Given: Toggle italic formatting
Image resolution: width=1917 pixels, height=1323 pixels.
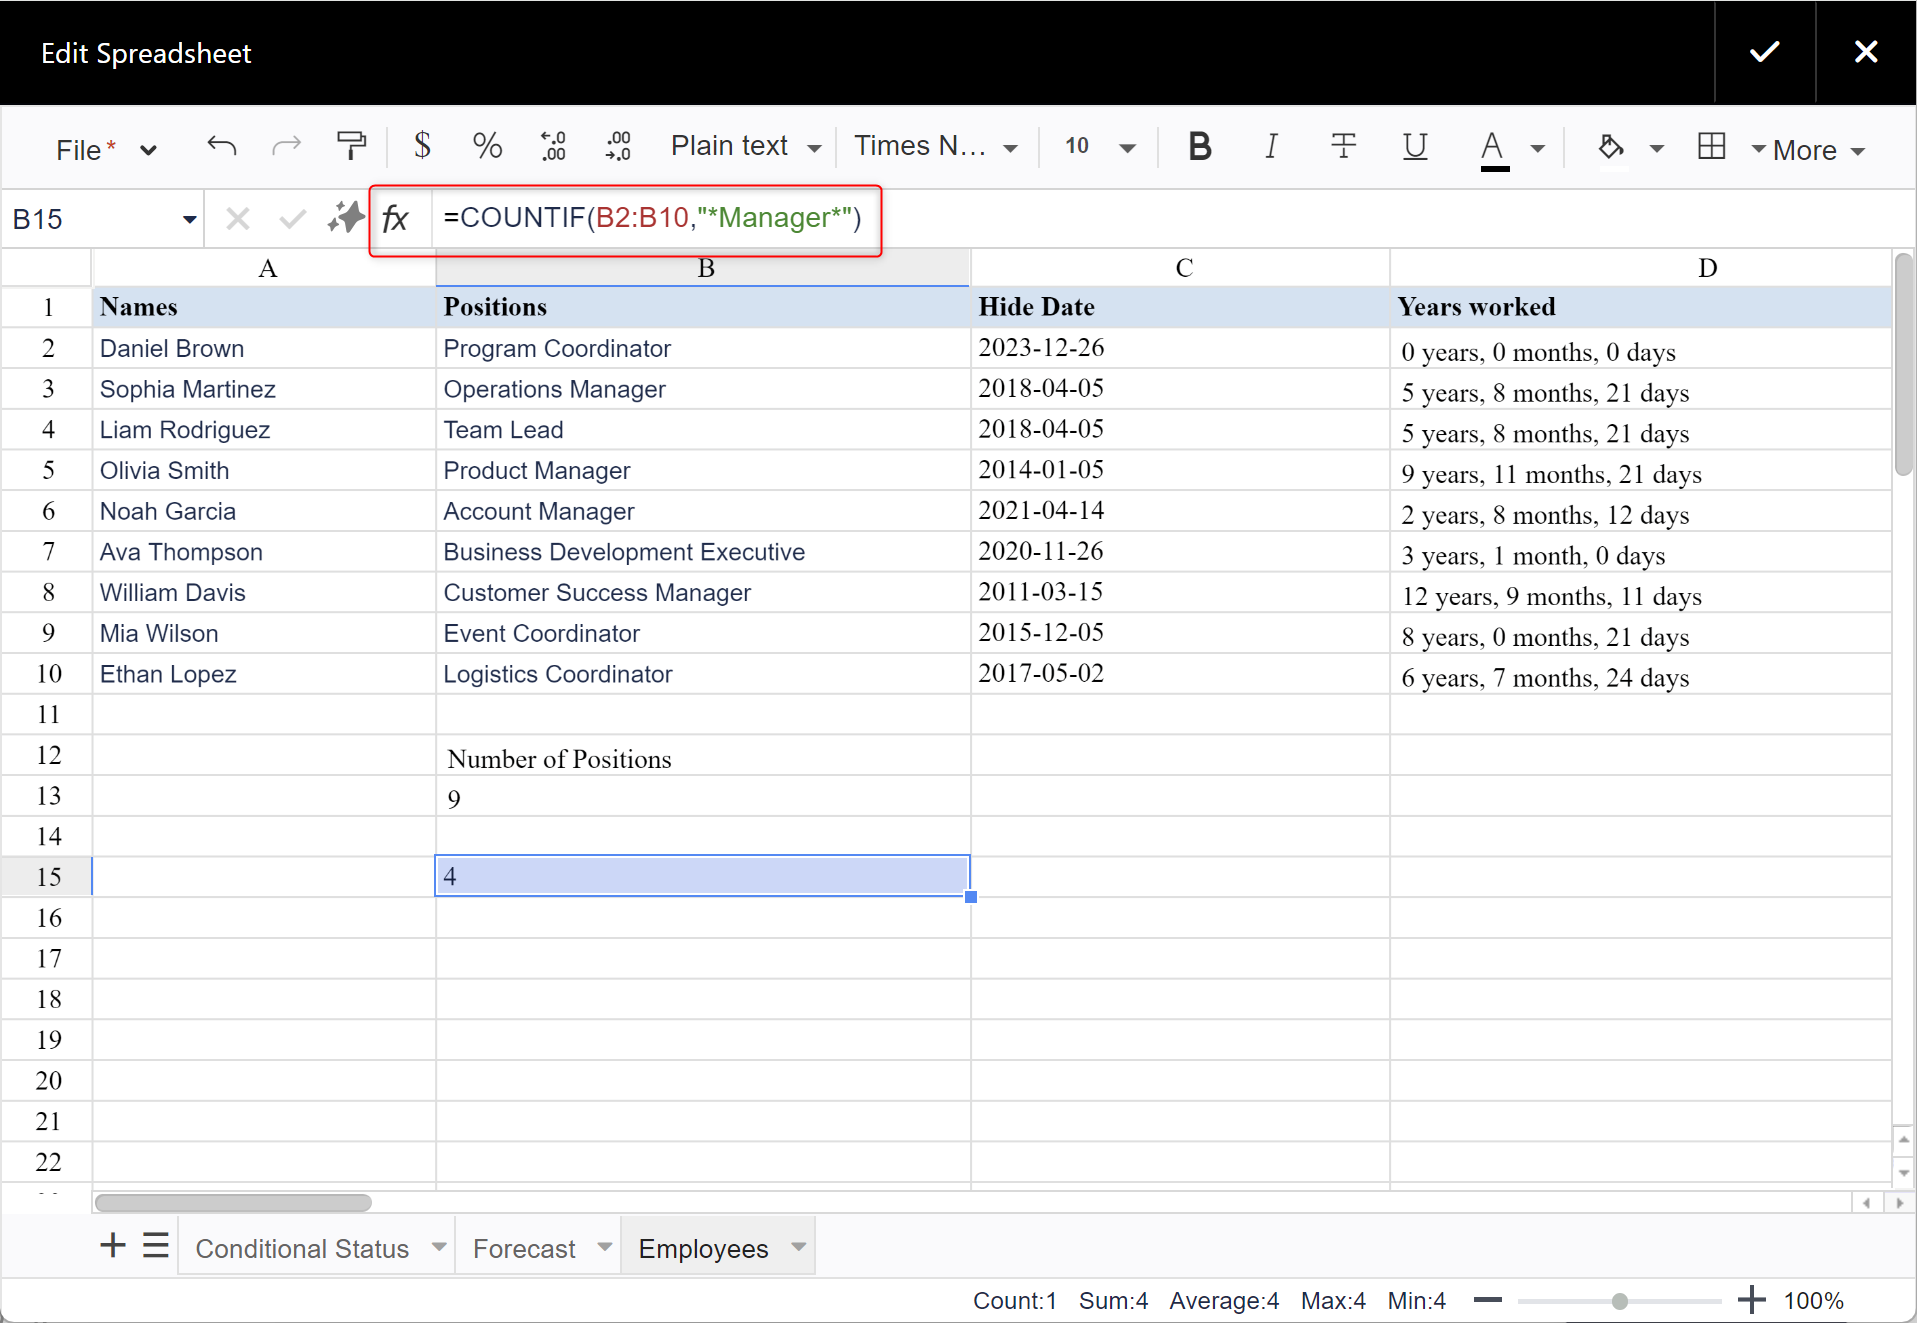Looking at the screenshot, I should pos(1270,147).
